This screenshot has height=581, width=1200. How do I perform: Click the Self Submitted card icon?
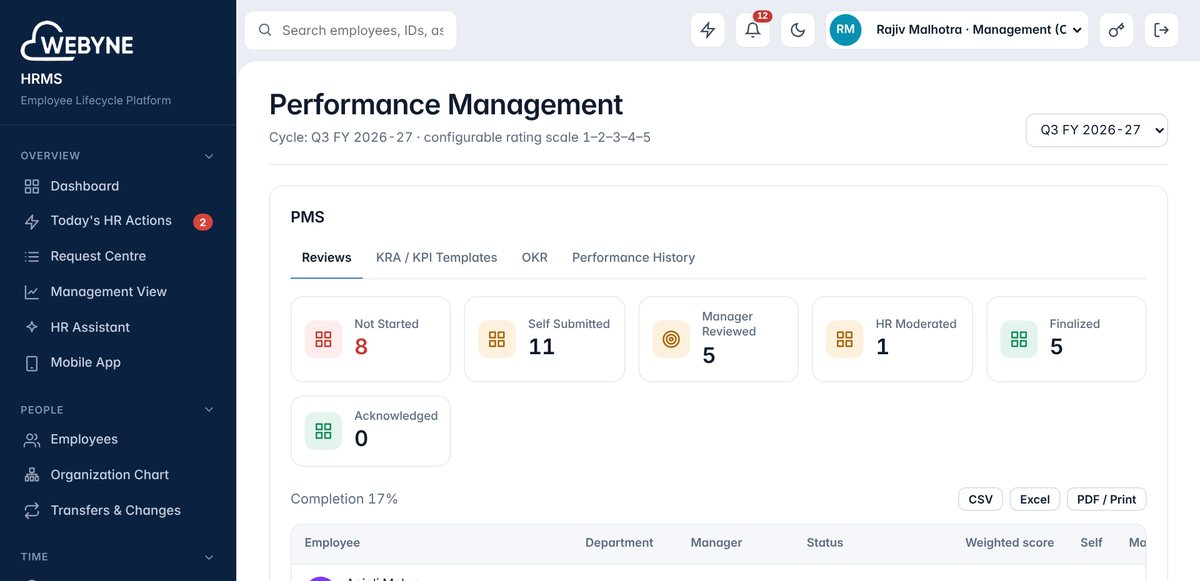[497, 339]
